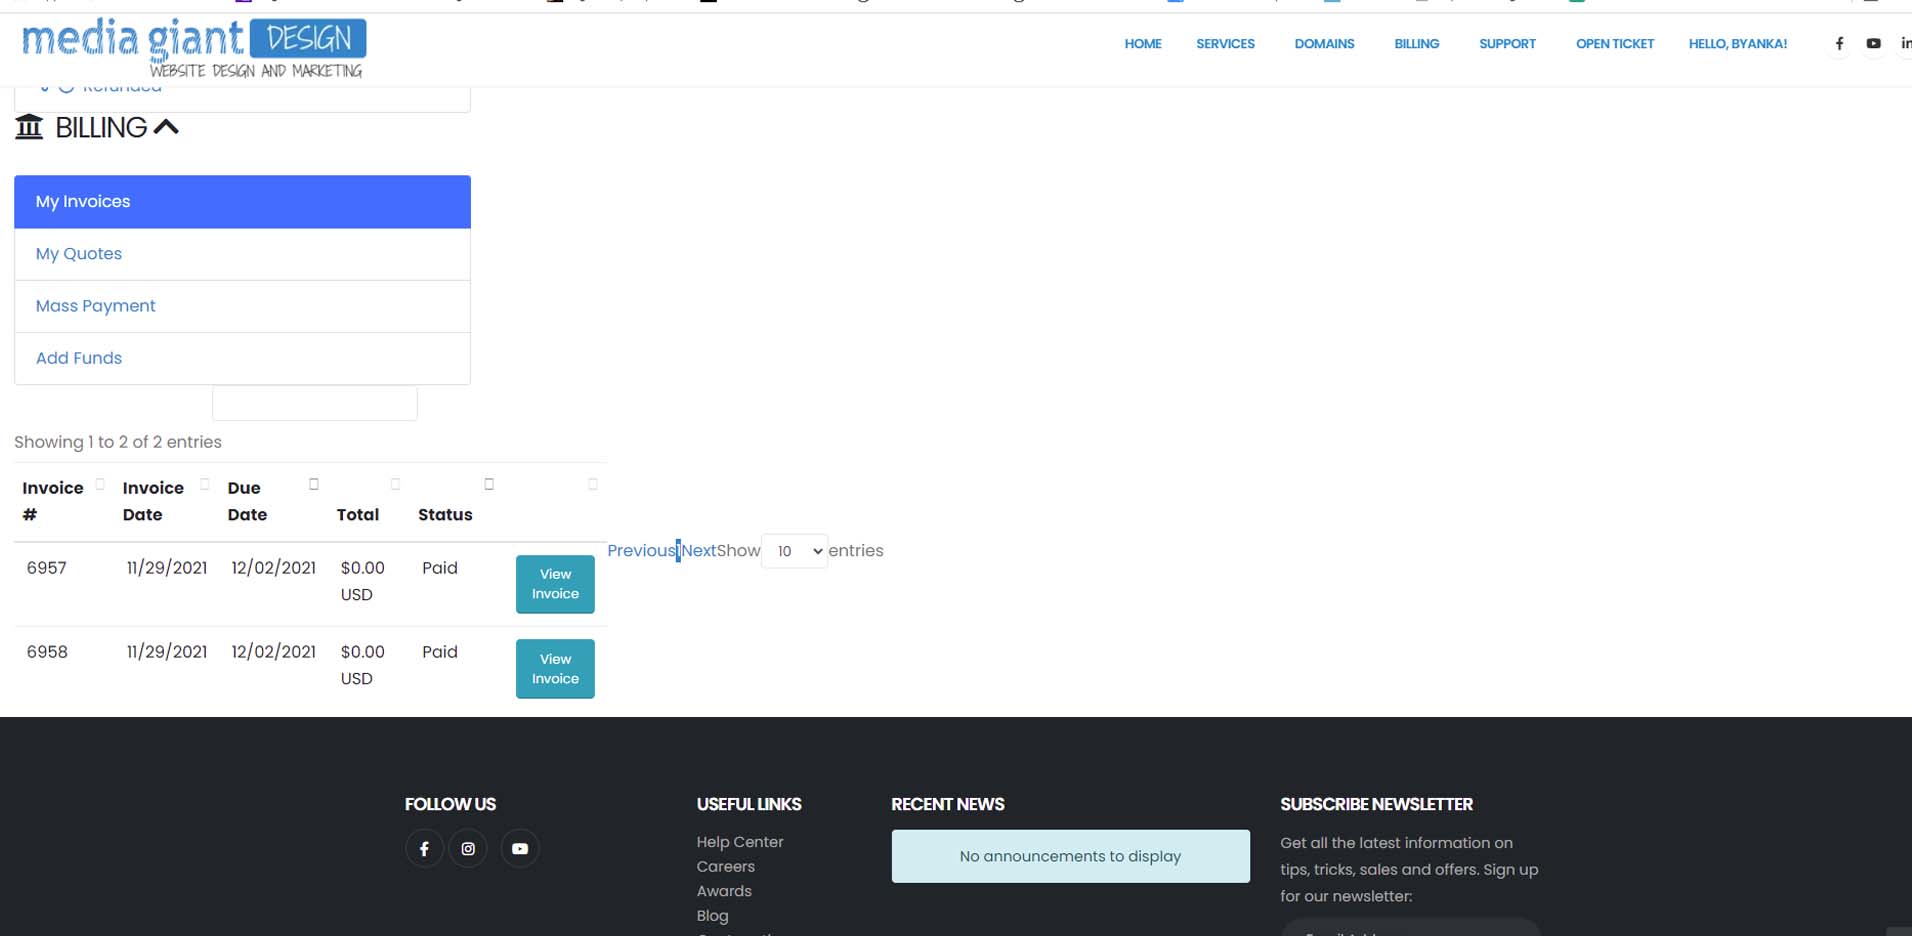Open Facebook icon in top navigation

pos(1839,44)
